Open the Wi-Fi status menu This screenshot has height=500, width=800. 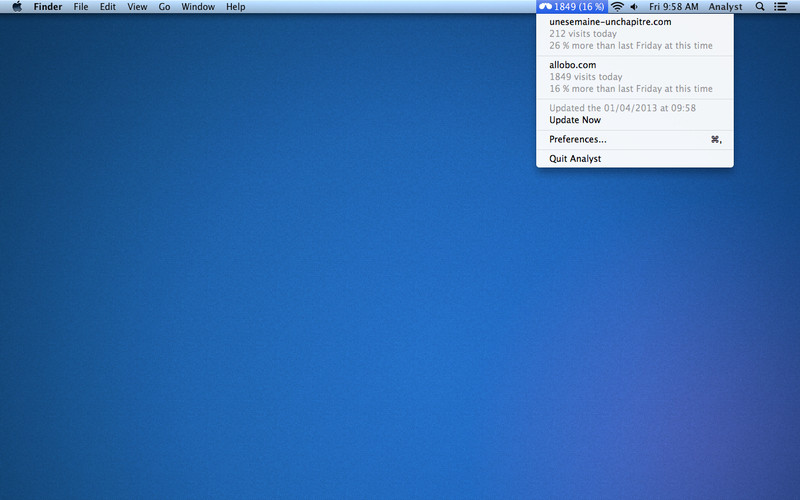click(617, 7)
